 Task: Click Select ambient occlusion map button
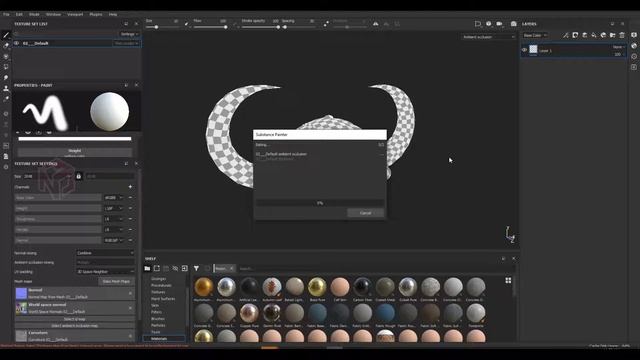click(x=75, y=326)
